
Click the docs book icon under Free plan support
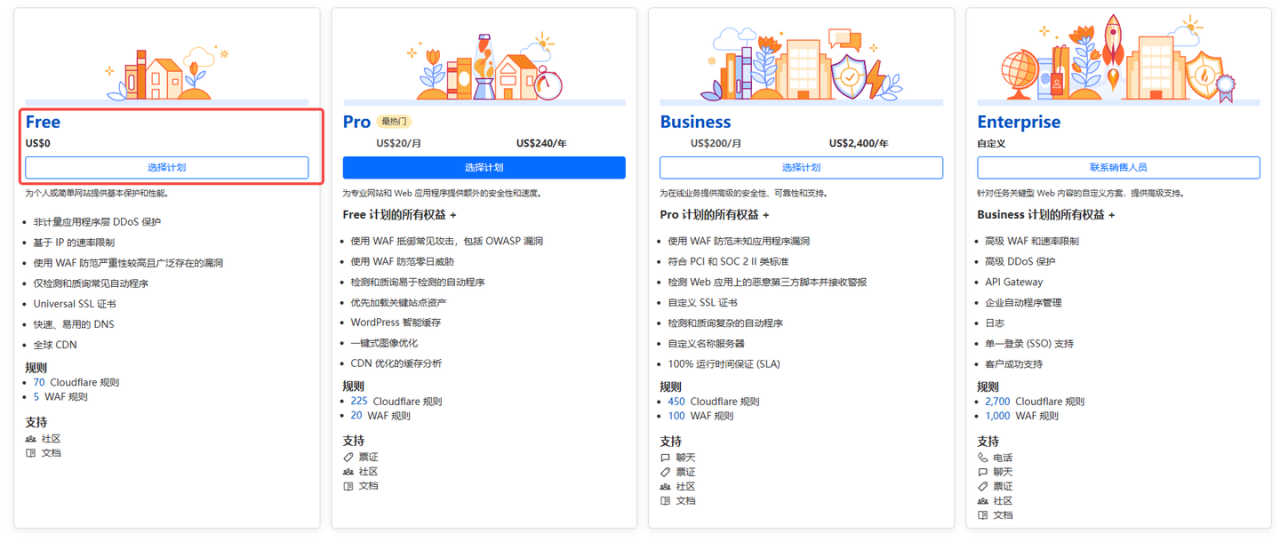click(30, 452)
